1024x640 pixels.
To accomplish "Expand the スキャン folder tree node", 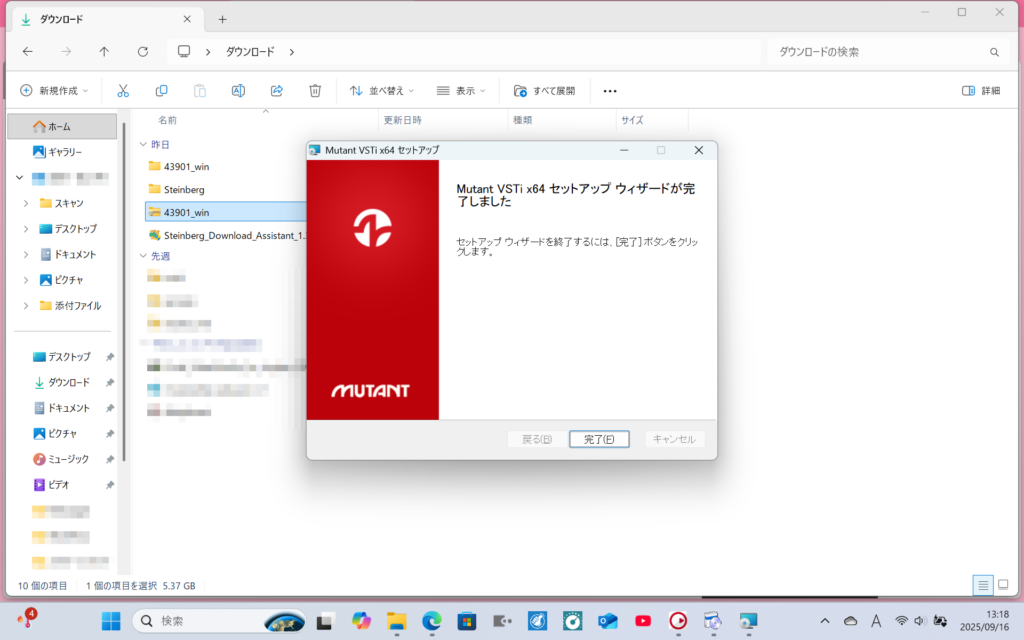I will pyautogui.click(x=26, y=203).
